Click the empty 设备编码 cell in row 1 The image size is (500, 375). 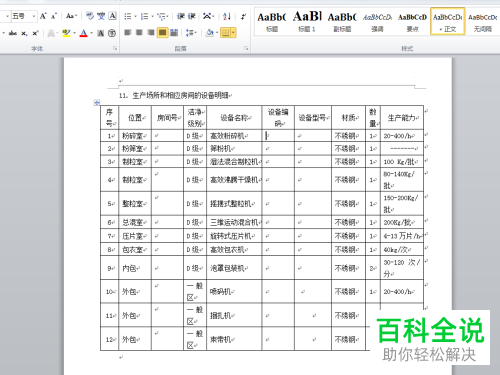point(278,136)
